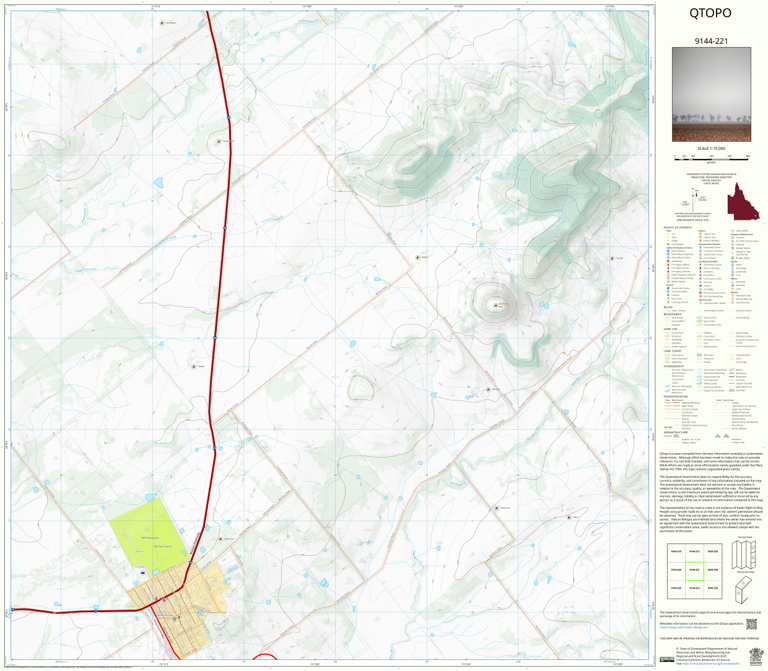Click the horizontal fold diagram
This screenshot has width=768, height=671.
tap(745, 588)
